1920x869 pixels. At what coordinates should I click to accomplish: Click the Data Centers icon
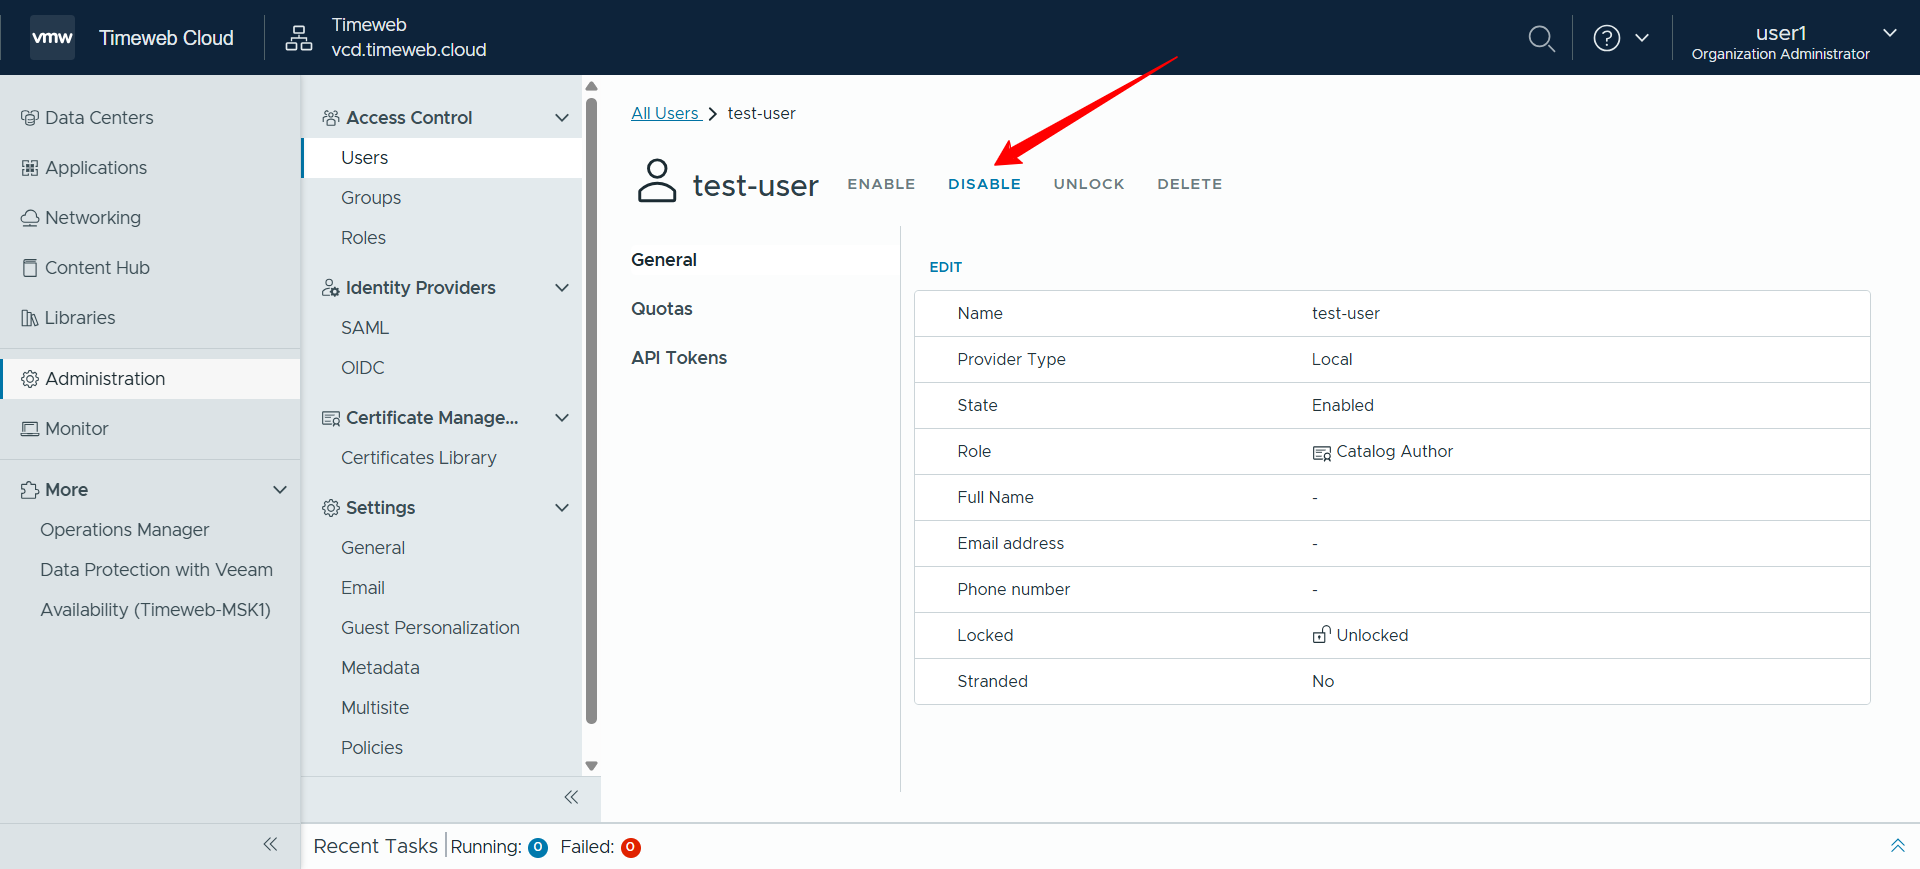click(30, 118)
